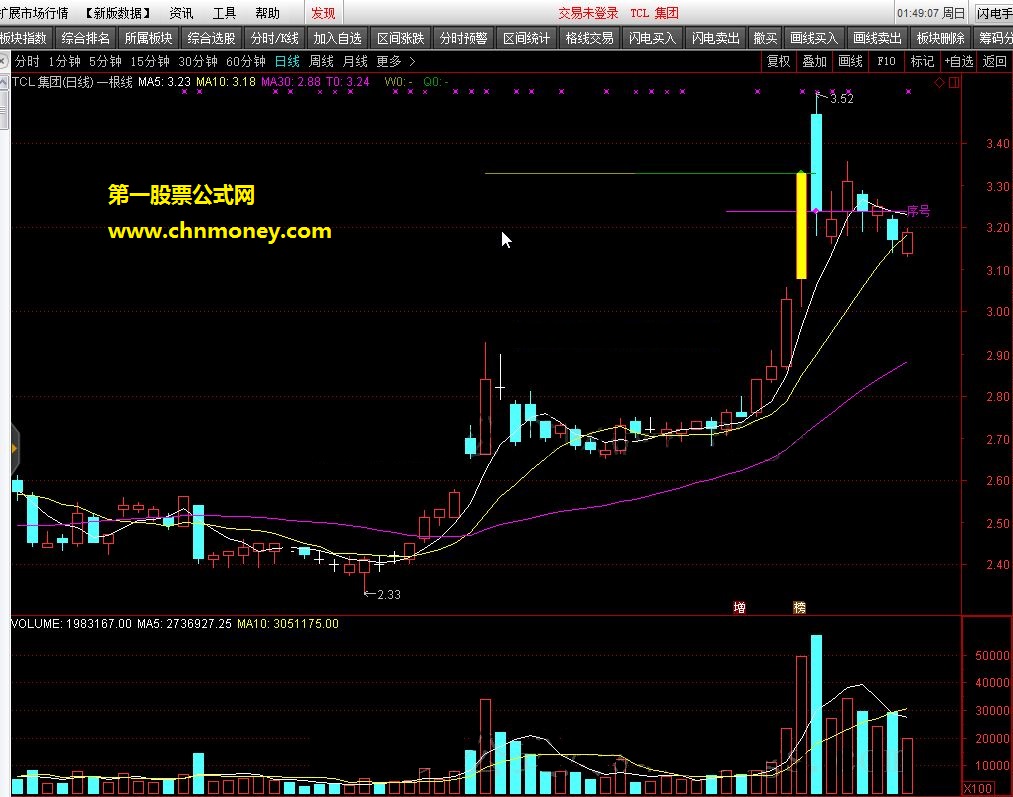Select the 5分钟 period
Viewport: 1013px width, 797px height.
coord(105,61)
